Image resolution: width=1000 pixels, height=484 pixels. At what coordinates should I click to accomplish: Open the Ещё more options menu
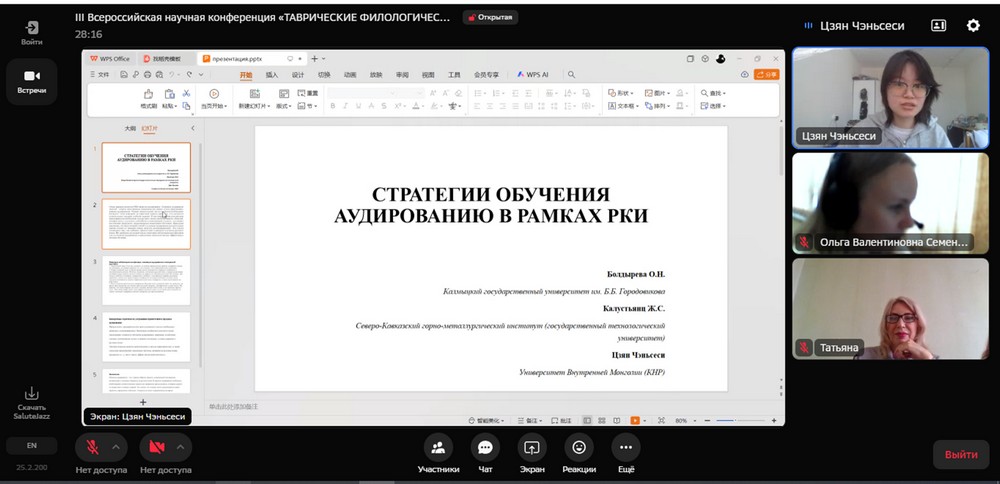tap(626, 448)
